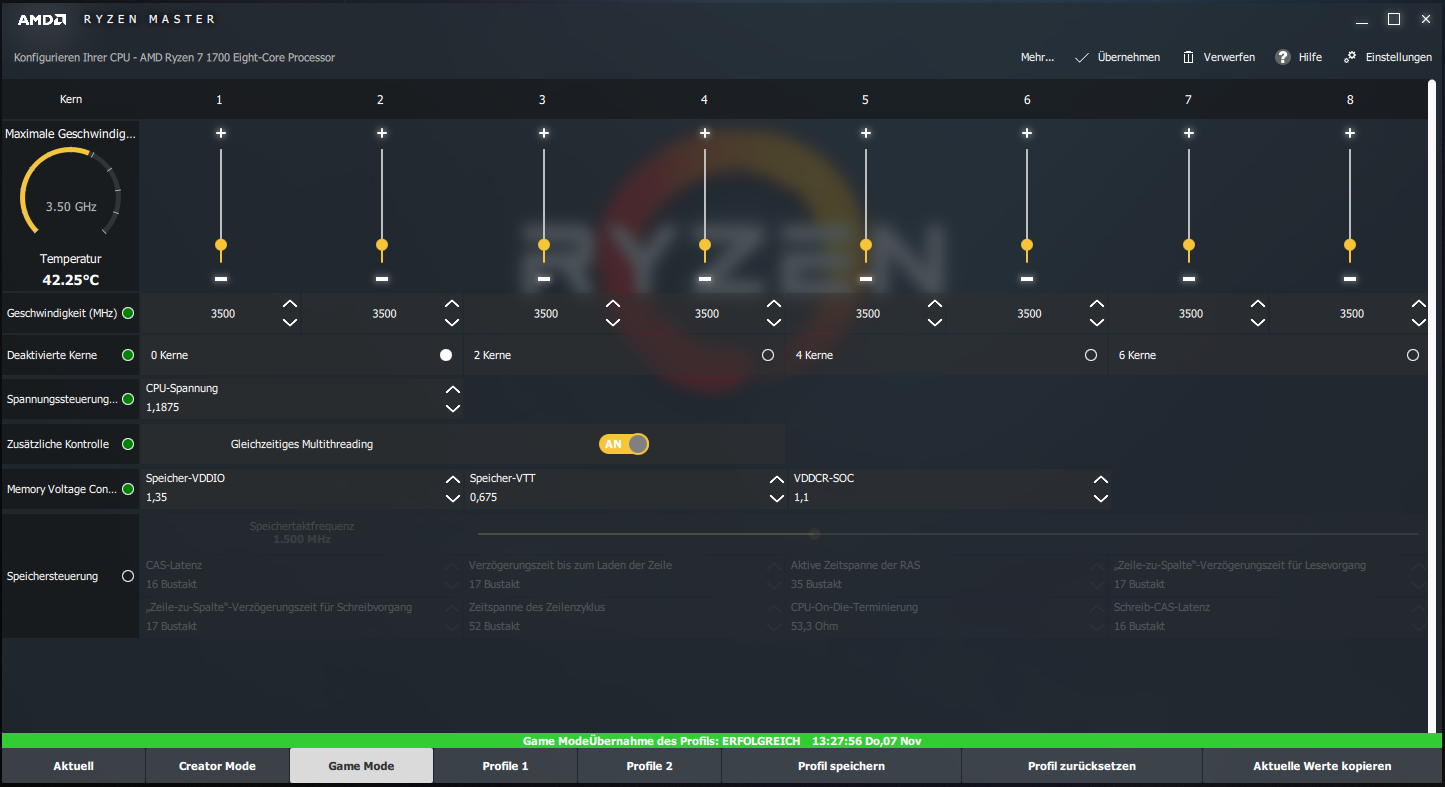The image size is (1445, 787).
Task: Select the Game Mode tab
Action: click(361, 766)
